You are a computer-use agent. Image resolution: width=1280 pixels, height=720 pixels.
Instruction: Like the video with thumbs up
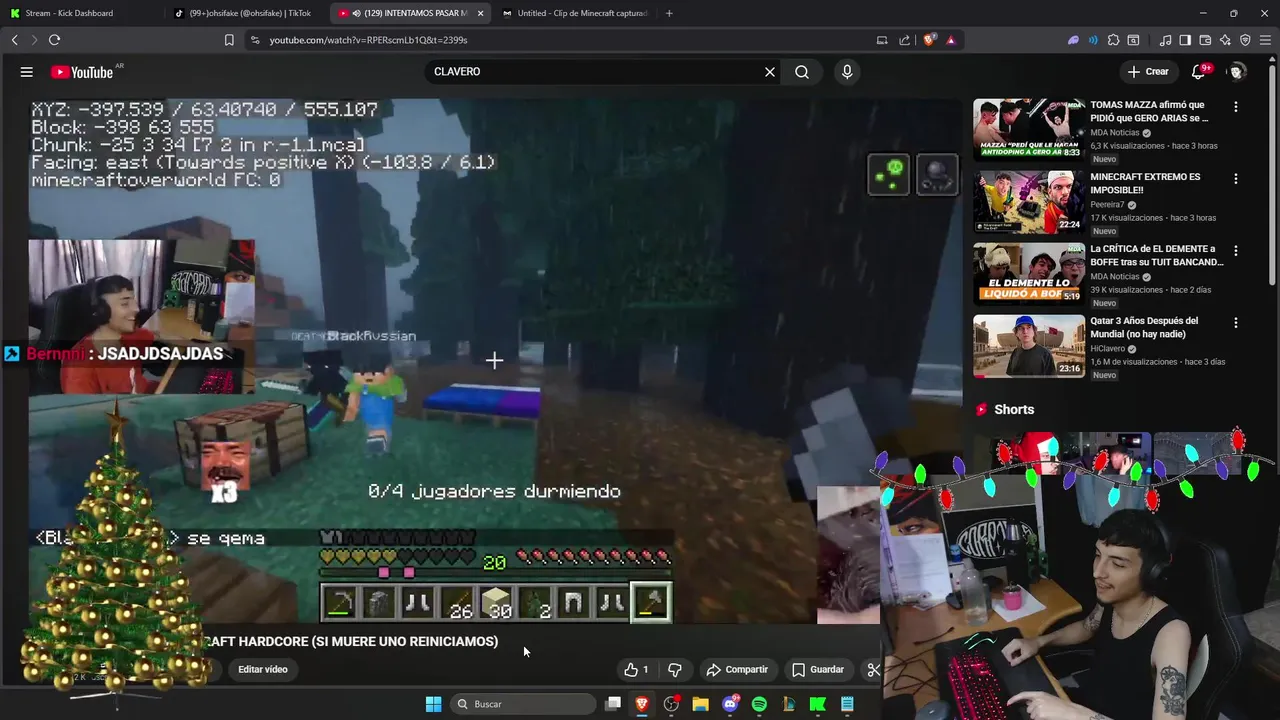[636, 670]
